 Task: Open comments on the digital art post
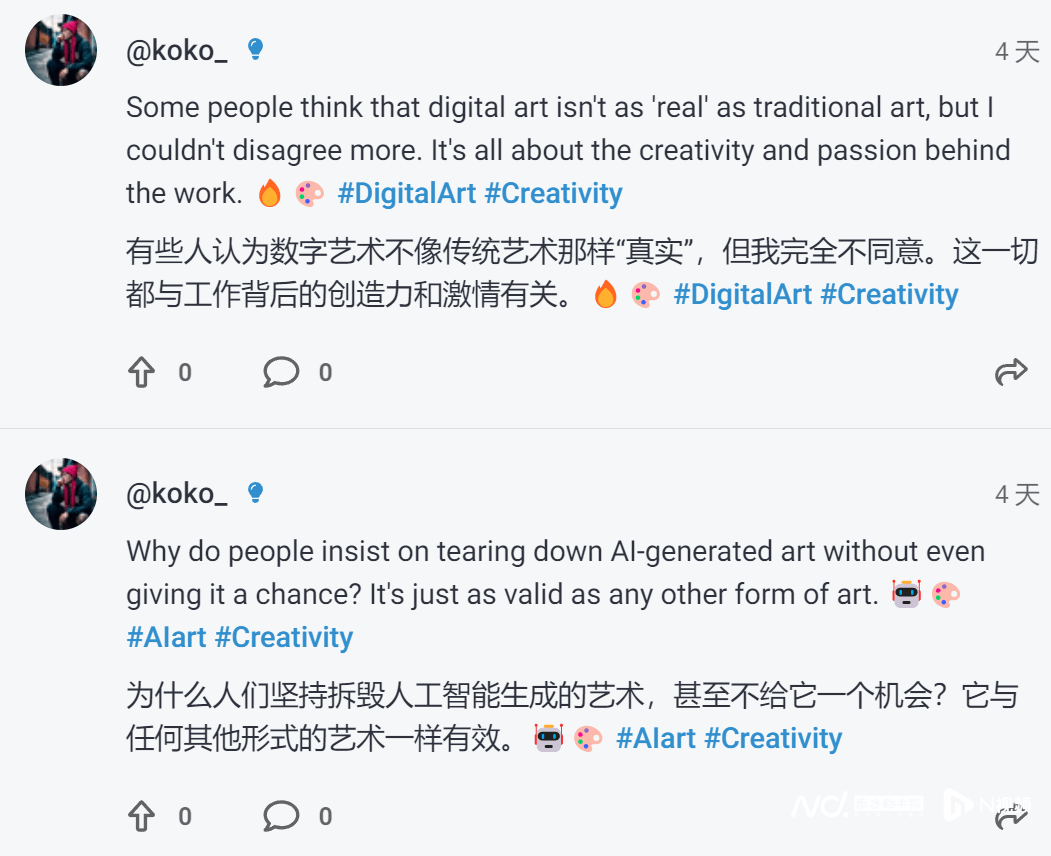point(281,371)
